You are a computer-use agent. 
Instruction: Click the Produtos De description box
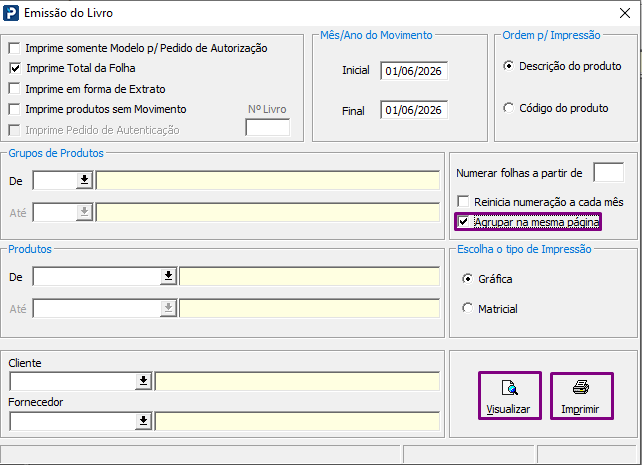click(310, 276)
